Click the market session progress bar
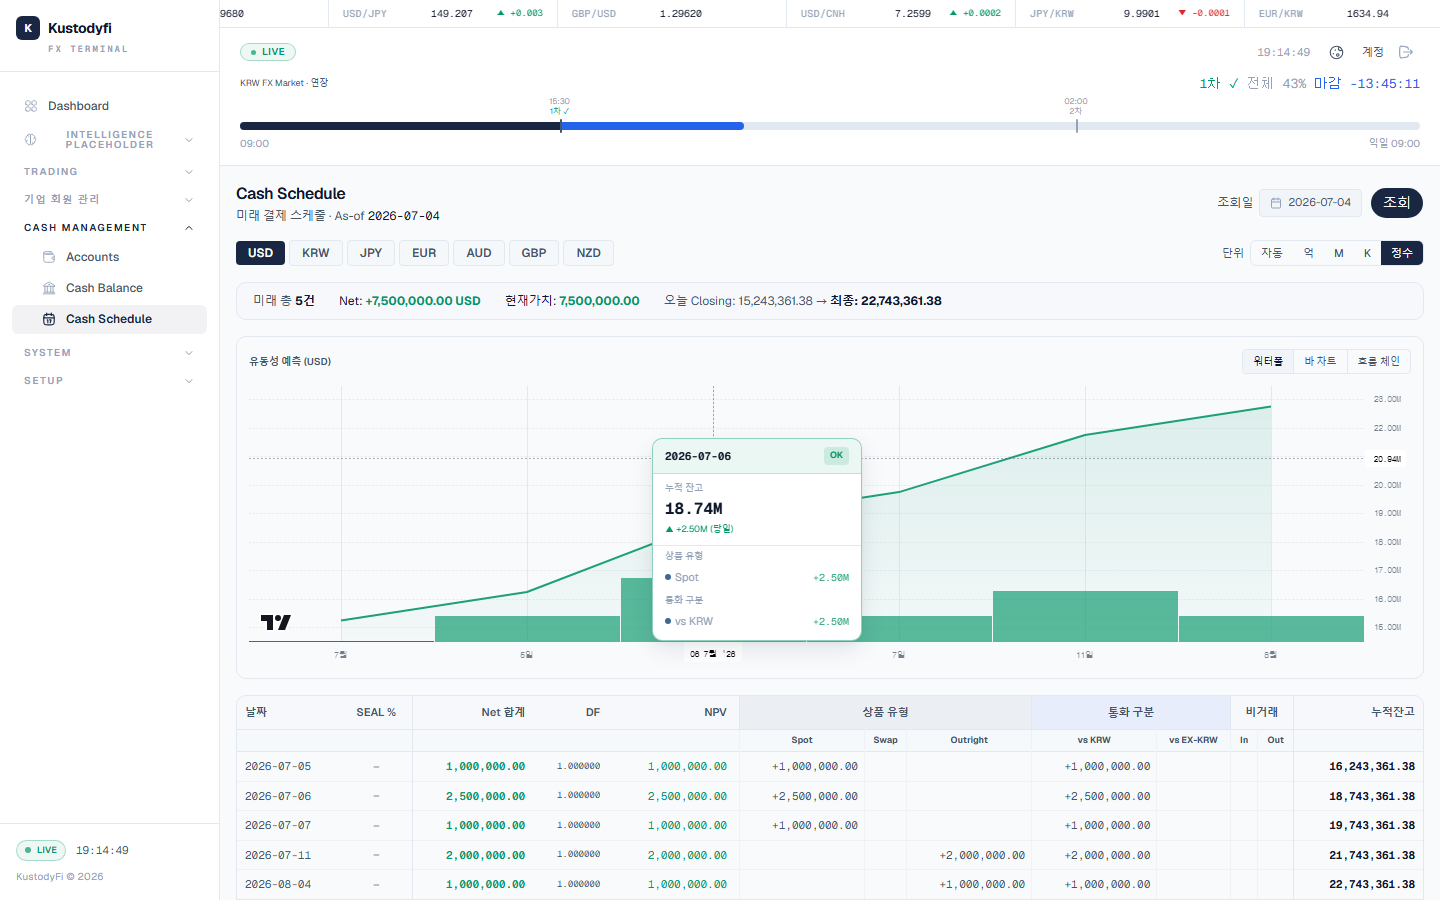 point(830,126)
